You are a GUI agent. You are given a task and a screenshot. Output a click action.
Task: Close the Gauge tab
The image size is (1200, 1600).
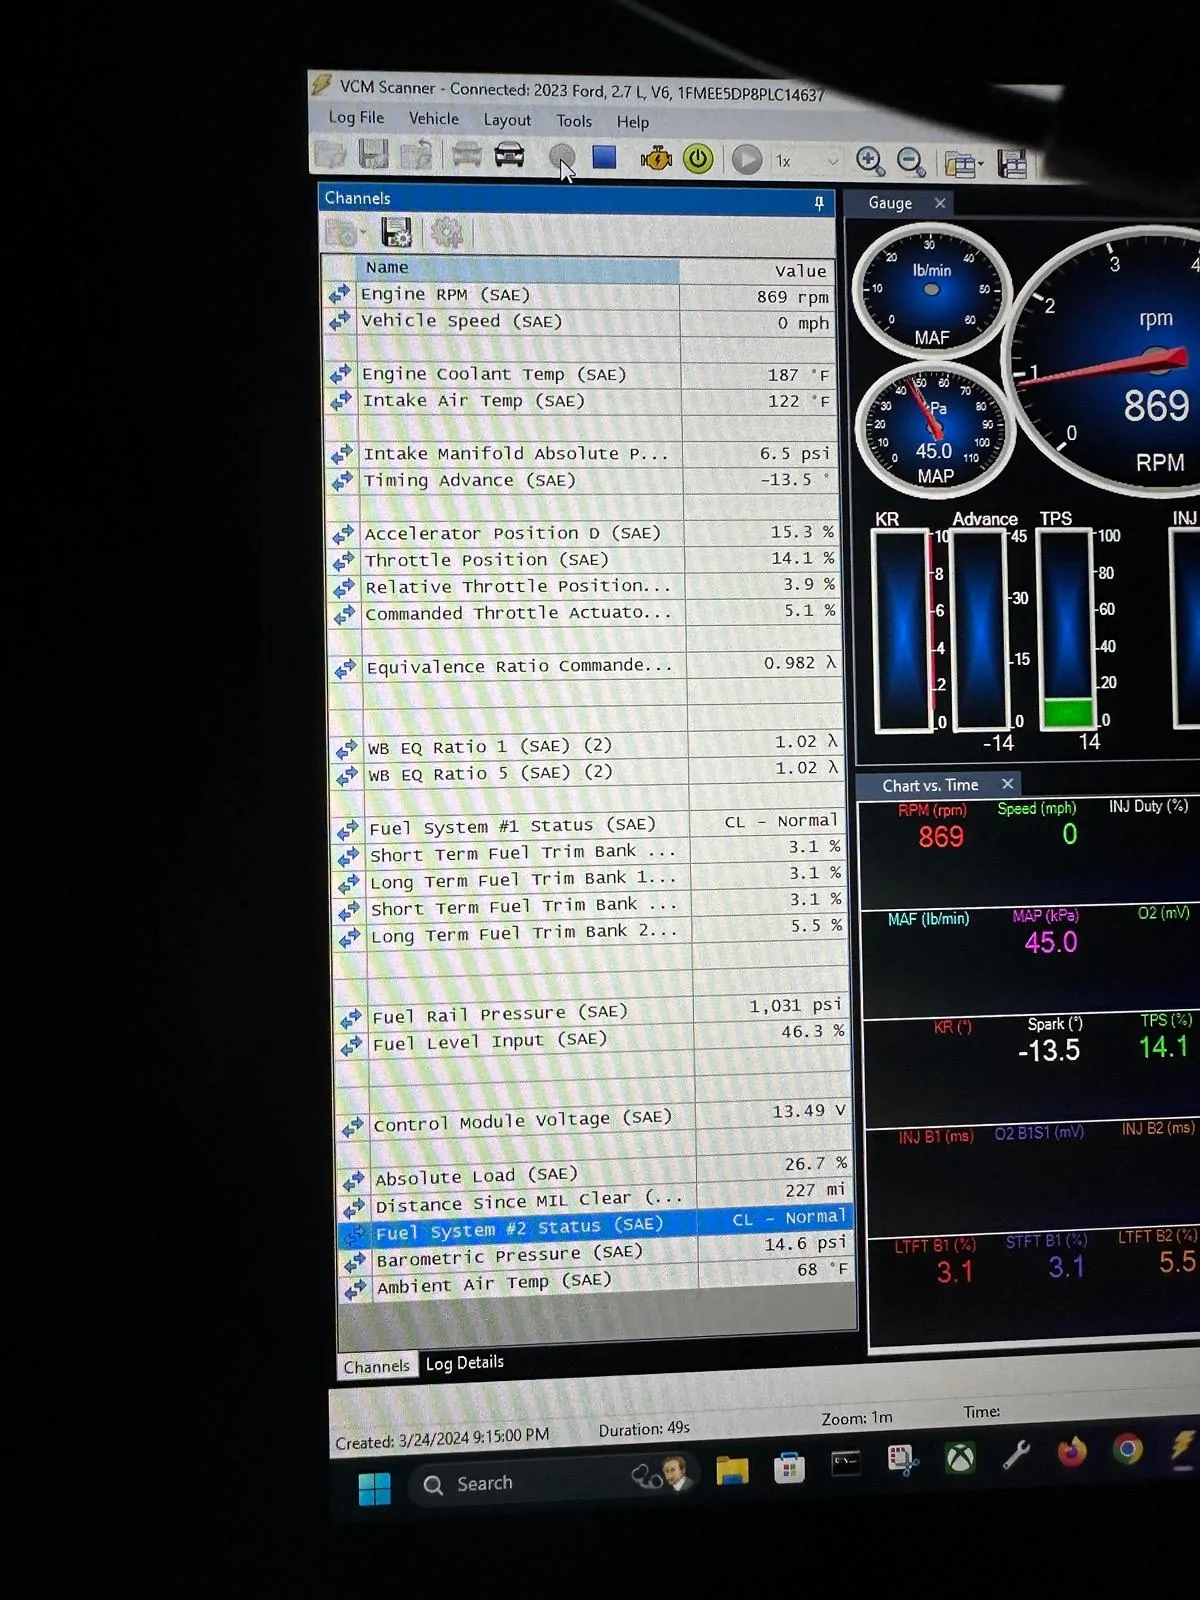[940, 203]
